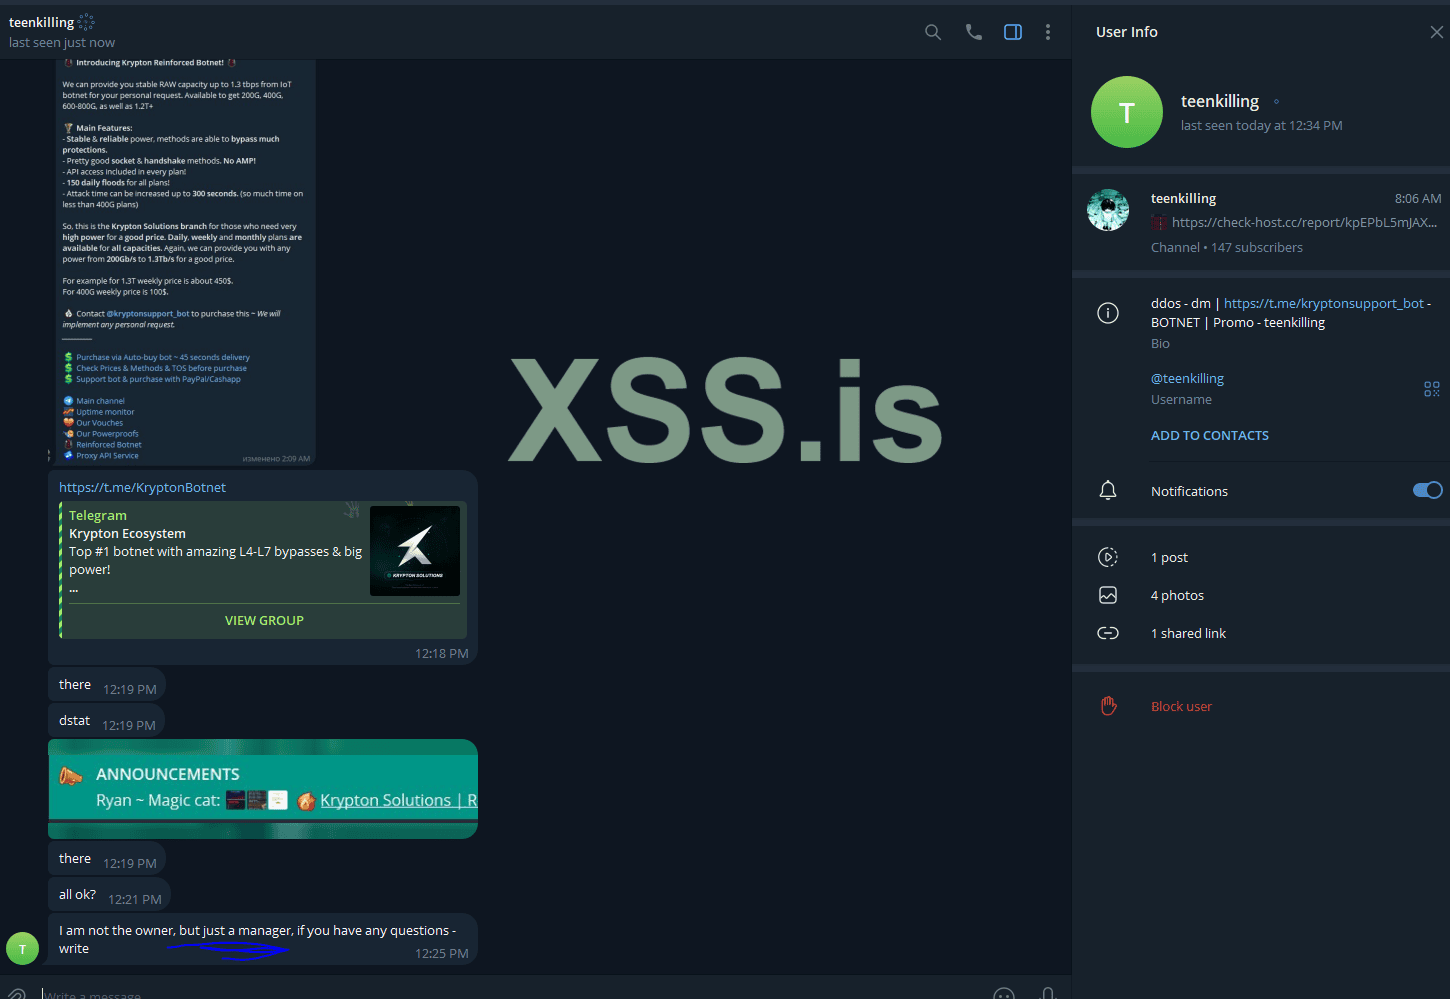This screenshot has height=999, width=1450.
Task: Open the green T profile avatar in User Info
Action: [1127, 112]
